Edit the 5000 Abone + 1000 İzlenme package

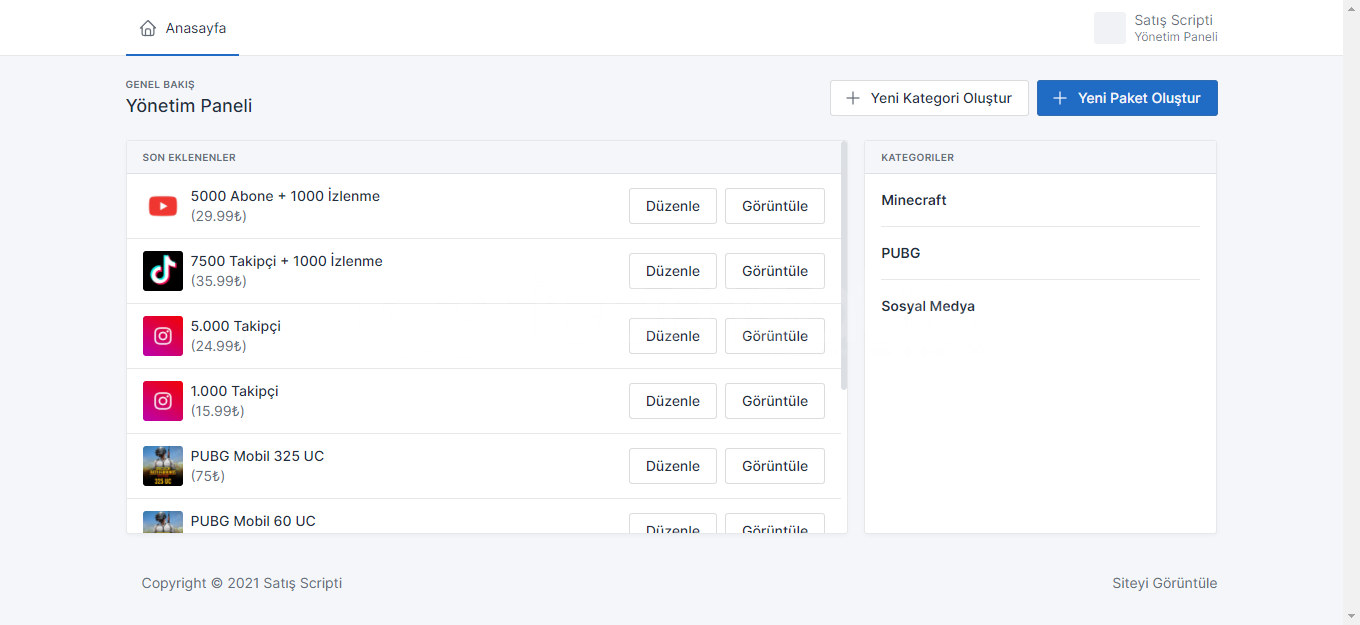673,206
